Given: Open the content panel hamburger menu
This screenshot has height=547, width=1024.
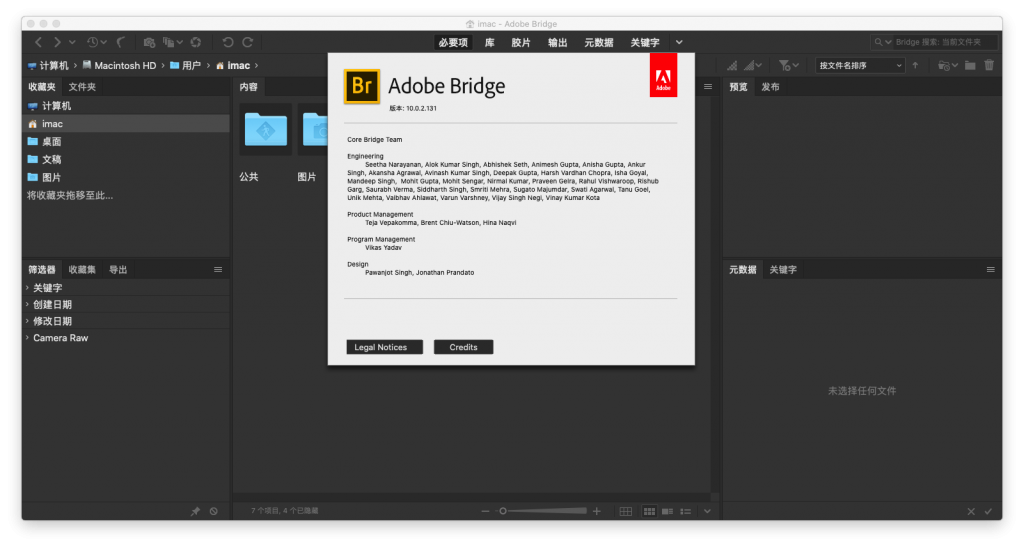Looking at the screenshot, I should pos(708,87).
